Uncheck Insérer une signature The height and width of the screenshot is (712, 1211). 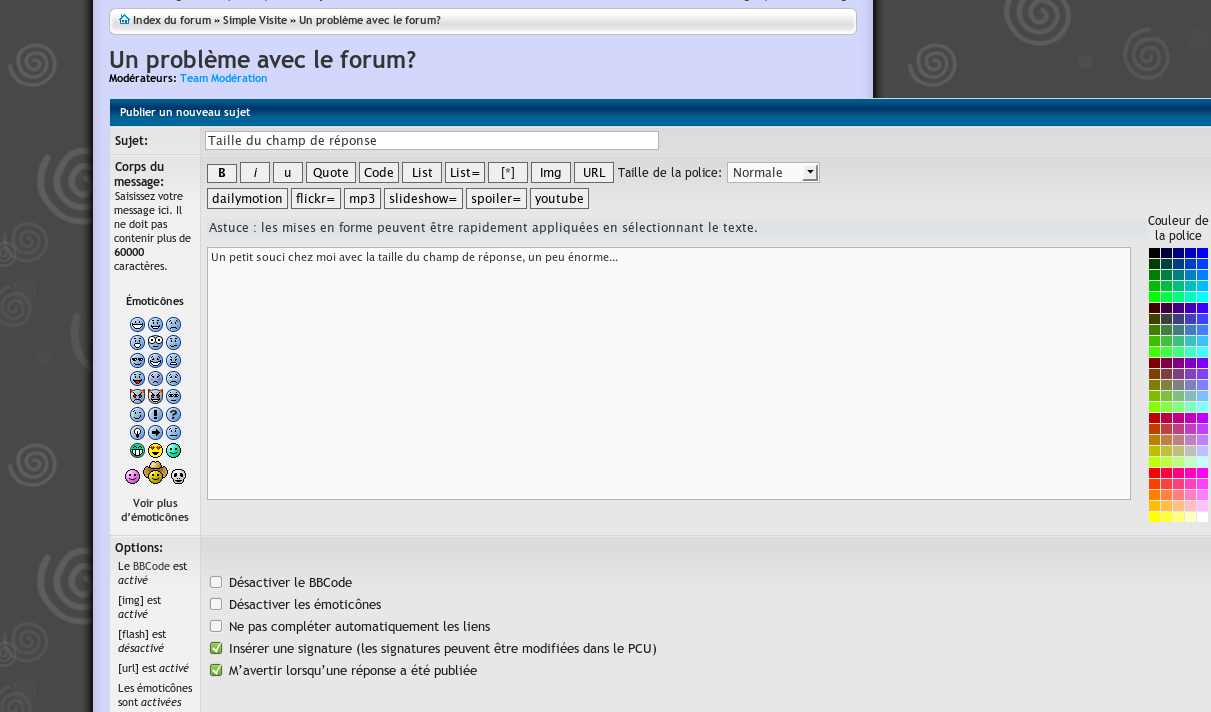pos(215,647)
